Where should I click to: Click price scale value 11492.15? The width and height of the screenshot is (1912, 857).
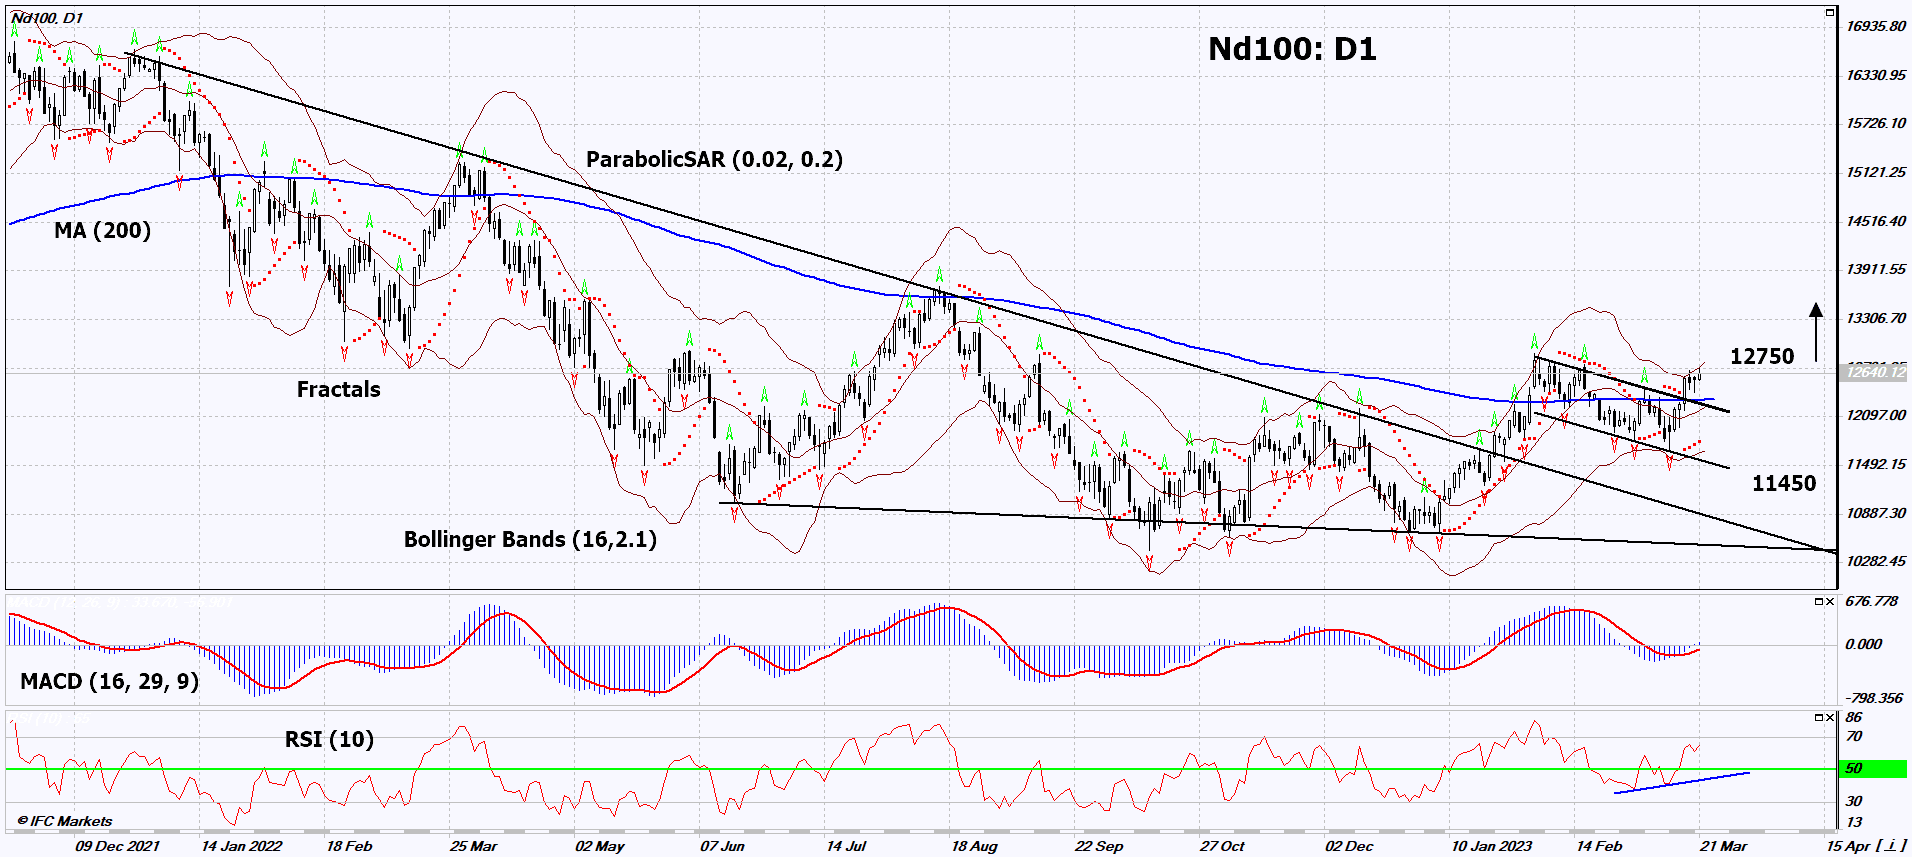tap(1875, 464)
